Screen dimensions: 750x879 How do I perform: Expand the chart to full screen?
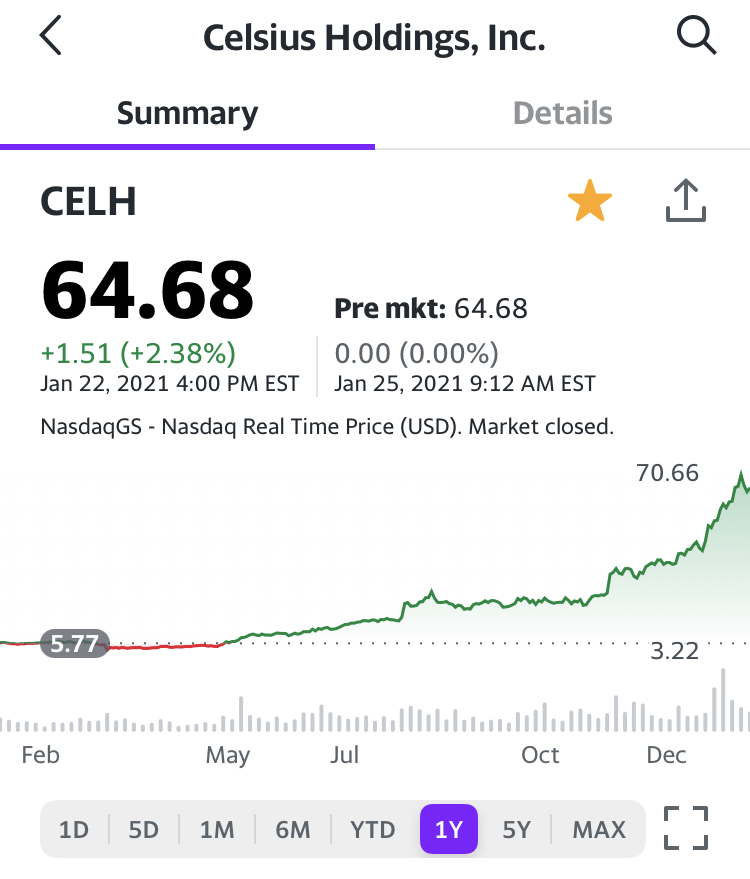coord(686,828)
